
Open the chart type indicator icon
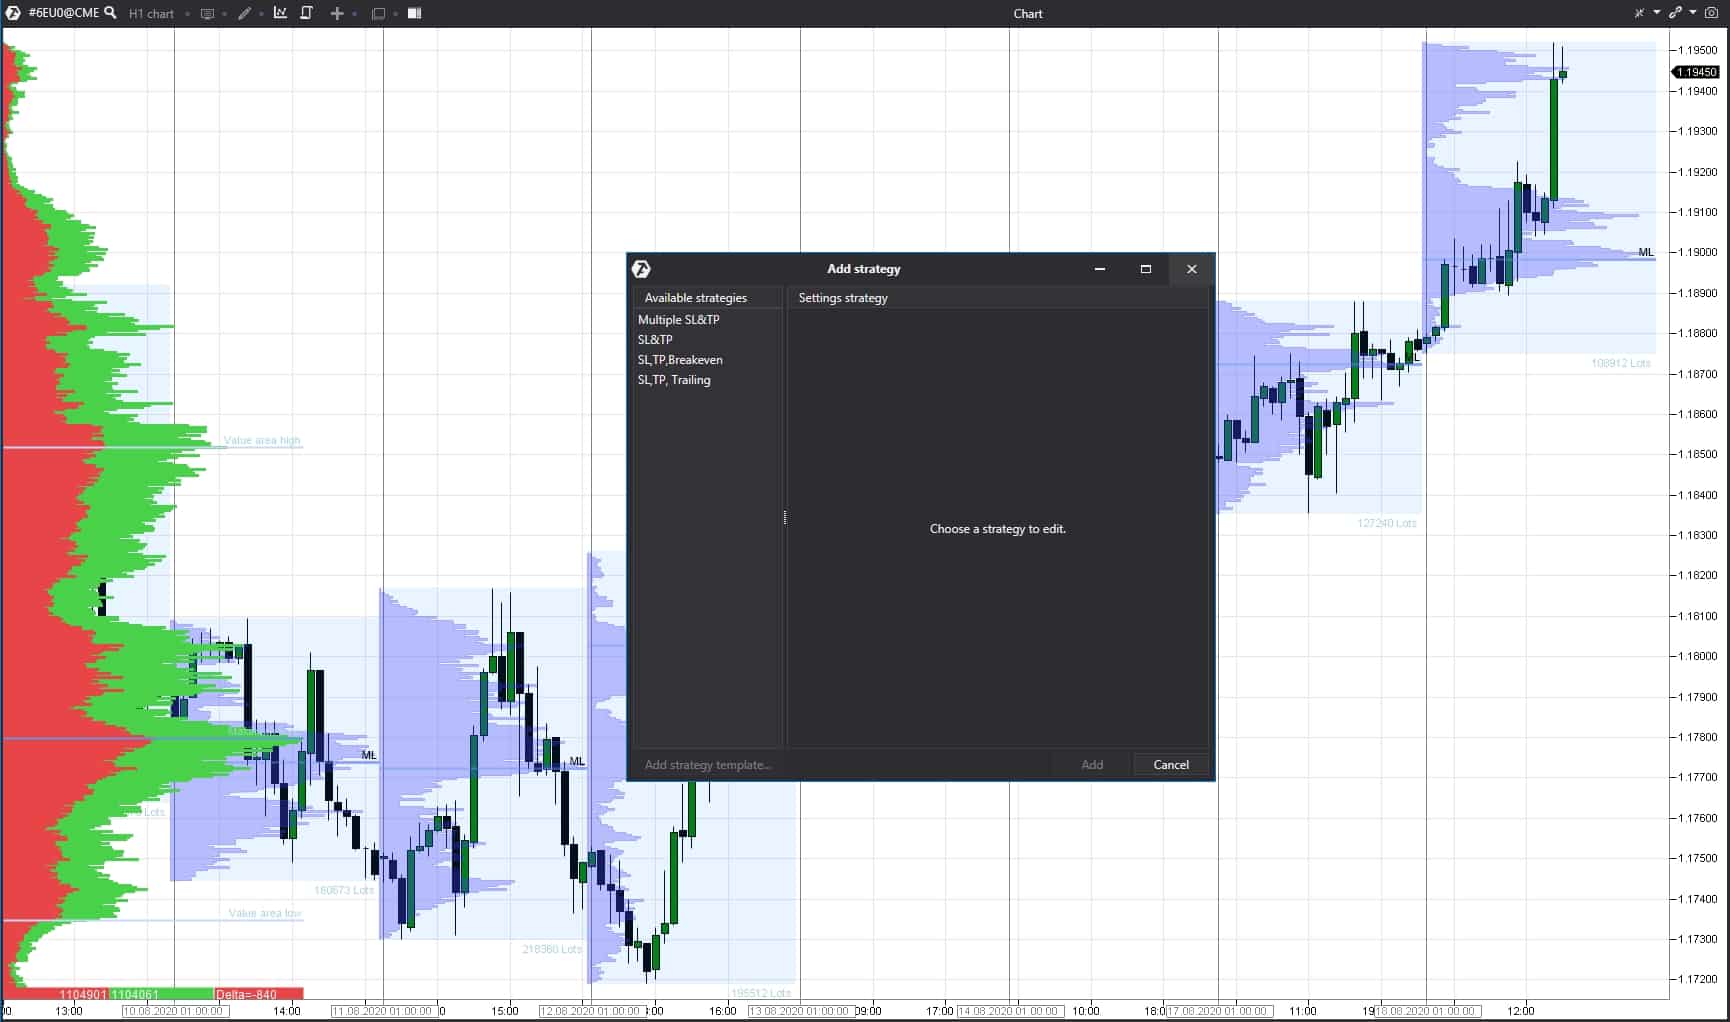coord(280,13)
